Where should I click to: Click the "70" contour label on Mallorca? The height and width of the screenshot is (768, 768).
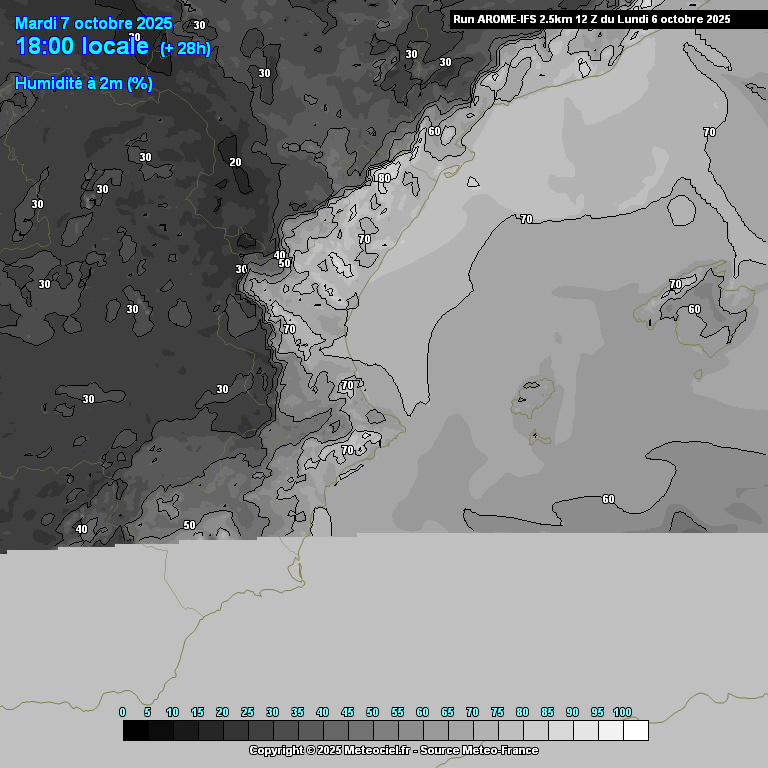675,285
